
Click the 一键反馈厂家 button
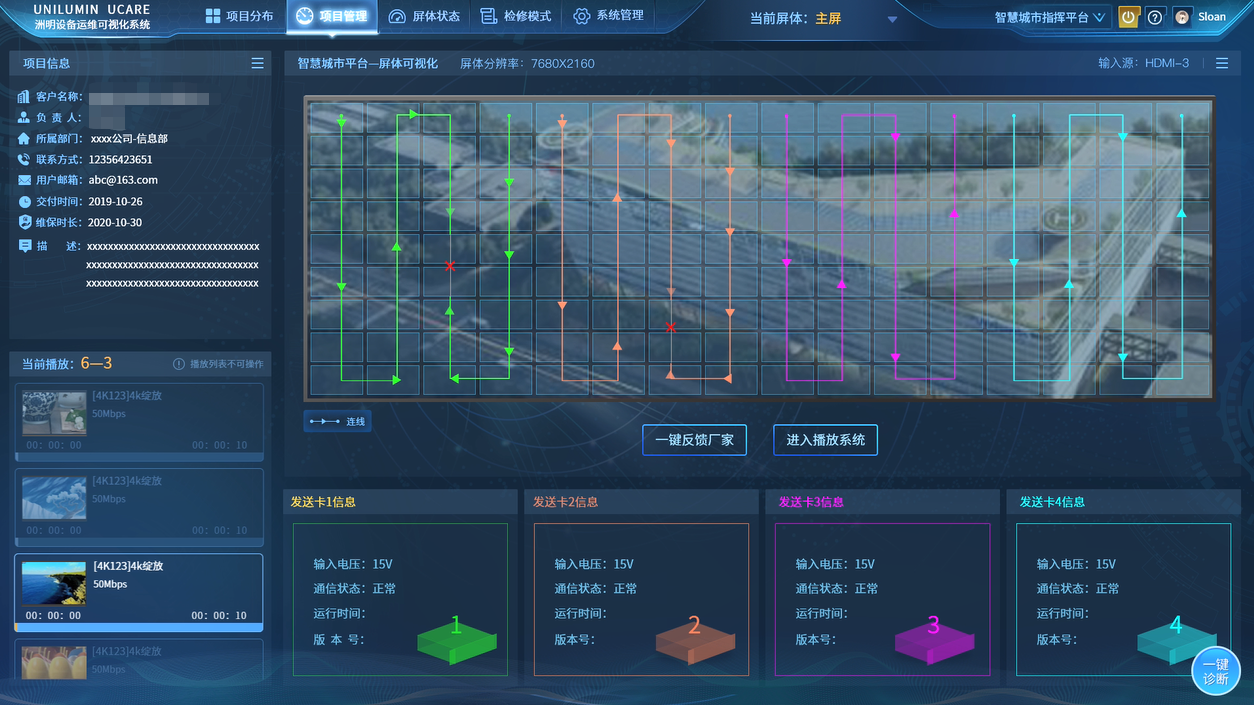pyautogui.click(x=694, y=440)
